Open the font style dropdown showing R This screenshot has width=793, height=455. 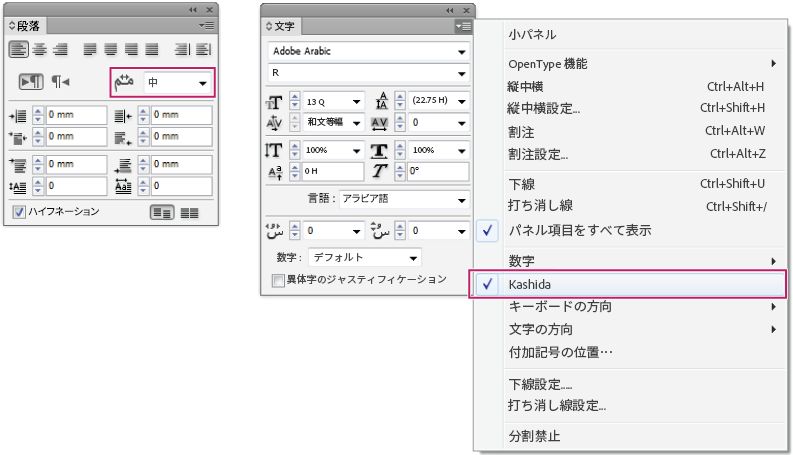369,73
